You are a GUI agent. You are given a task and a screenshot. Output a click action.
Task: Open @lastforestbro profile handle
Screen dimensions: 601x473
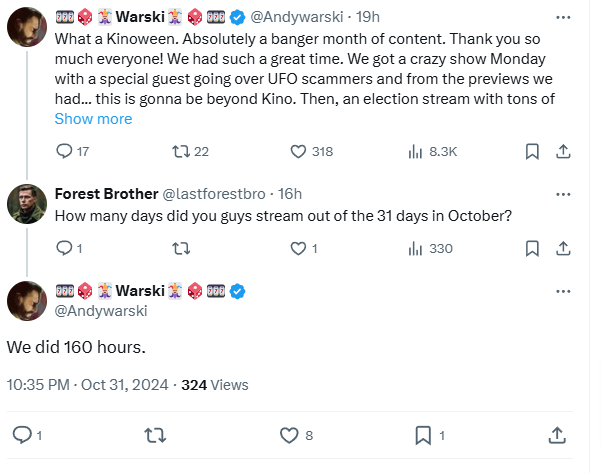tap(214, 194)
